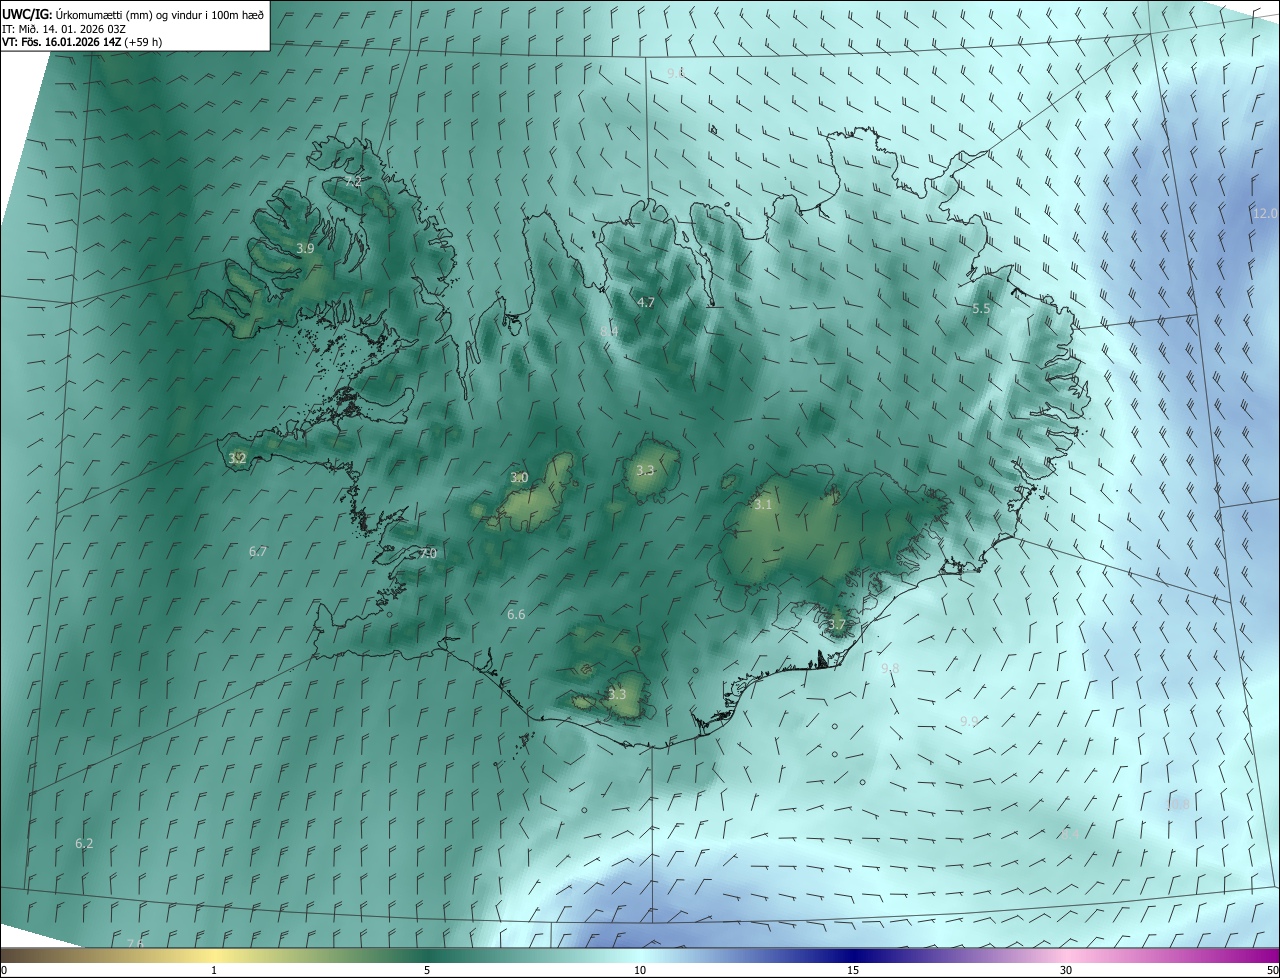This screenshot has height=978, width=1280.
Task: Click the 30 tick label on the color scale
Action: coord(1066,970)
